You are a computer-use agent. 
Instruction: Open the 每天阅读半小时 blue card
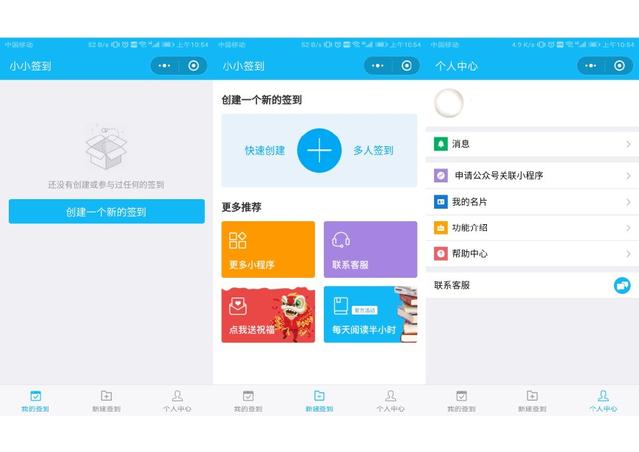(x=370, y=315)
